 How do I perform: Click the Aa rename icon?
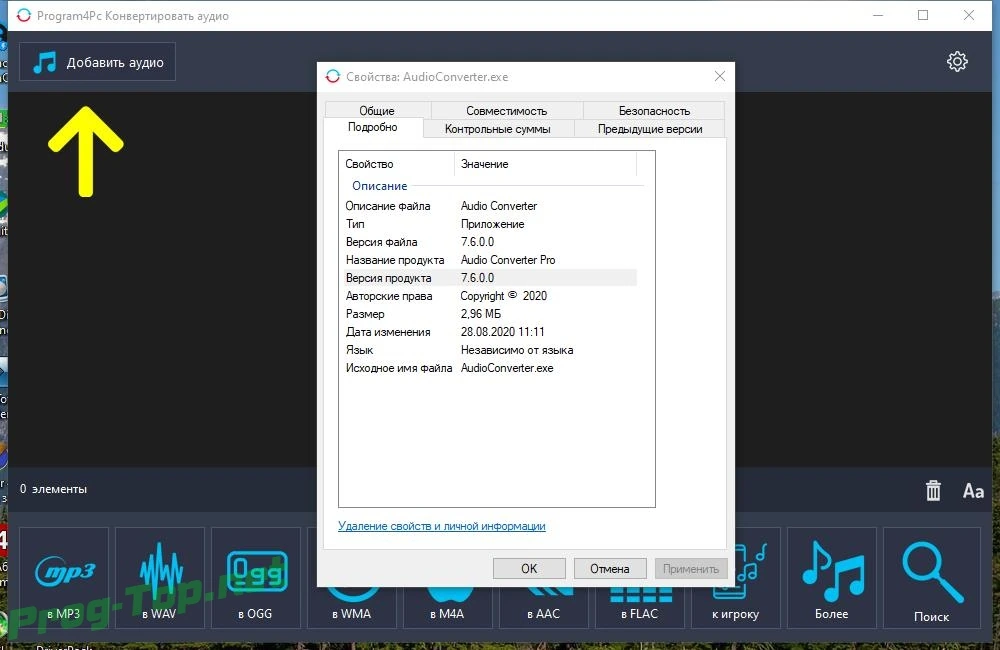click(x=973, y=491)
